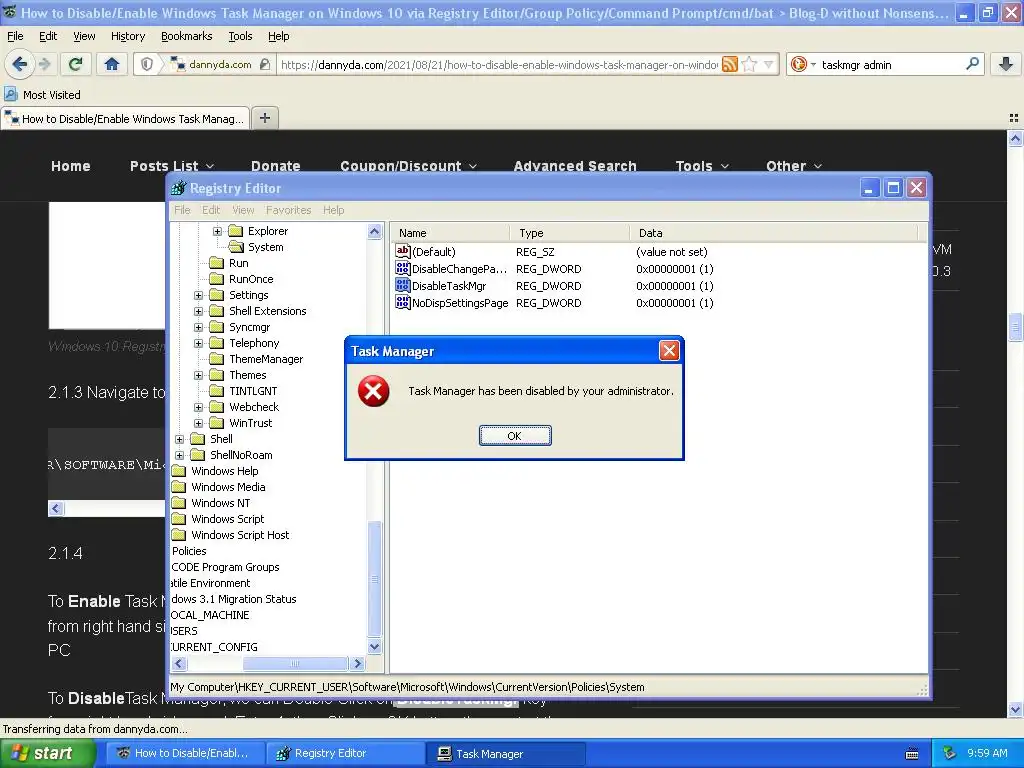
Task: Expand the Settings registry key
Action: 199,295
